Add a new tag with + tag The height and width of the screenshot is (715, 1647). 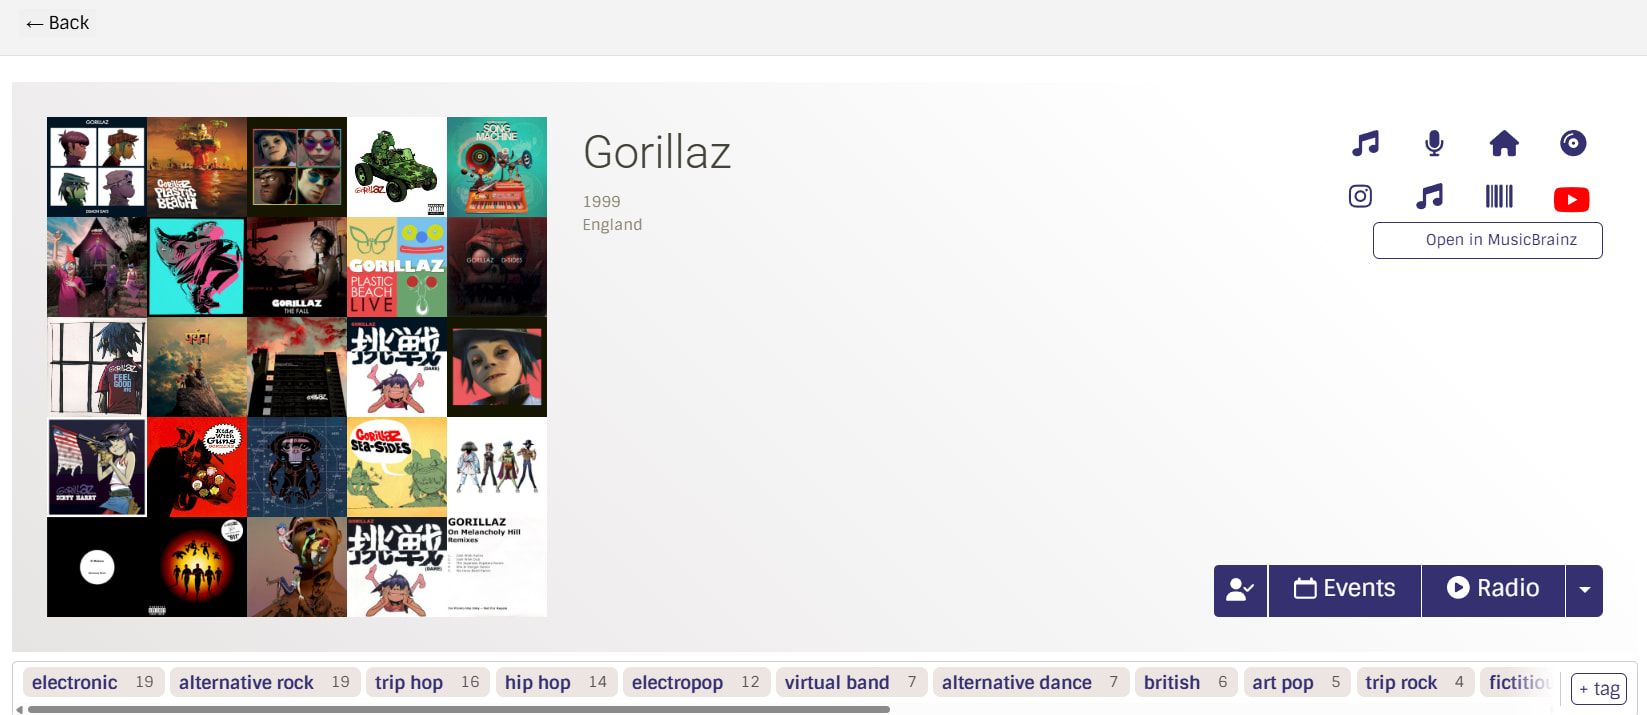(x=1598, y=689)
